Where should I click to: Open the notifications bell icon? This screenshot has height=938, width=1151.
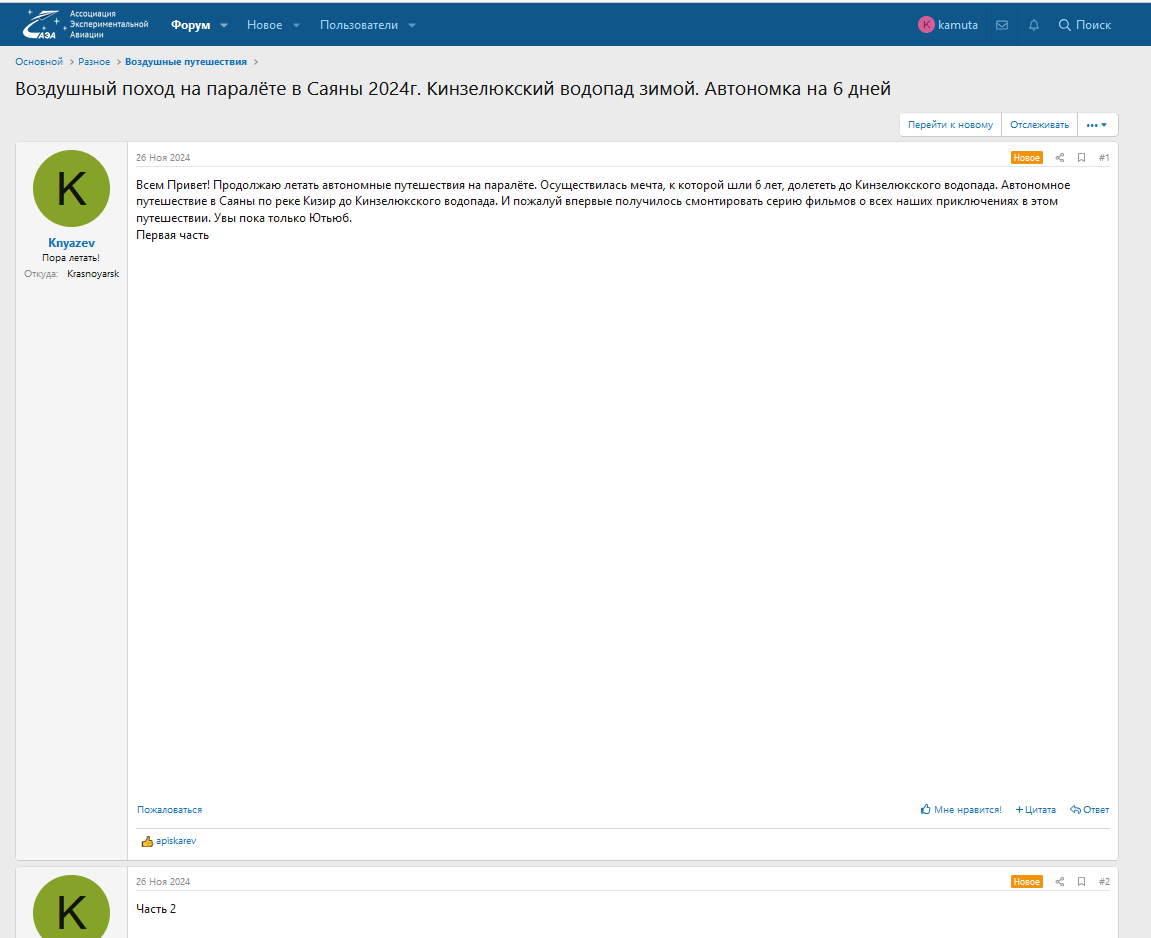coord(1034,25)
